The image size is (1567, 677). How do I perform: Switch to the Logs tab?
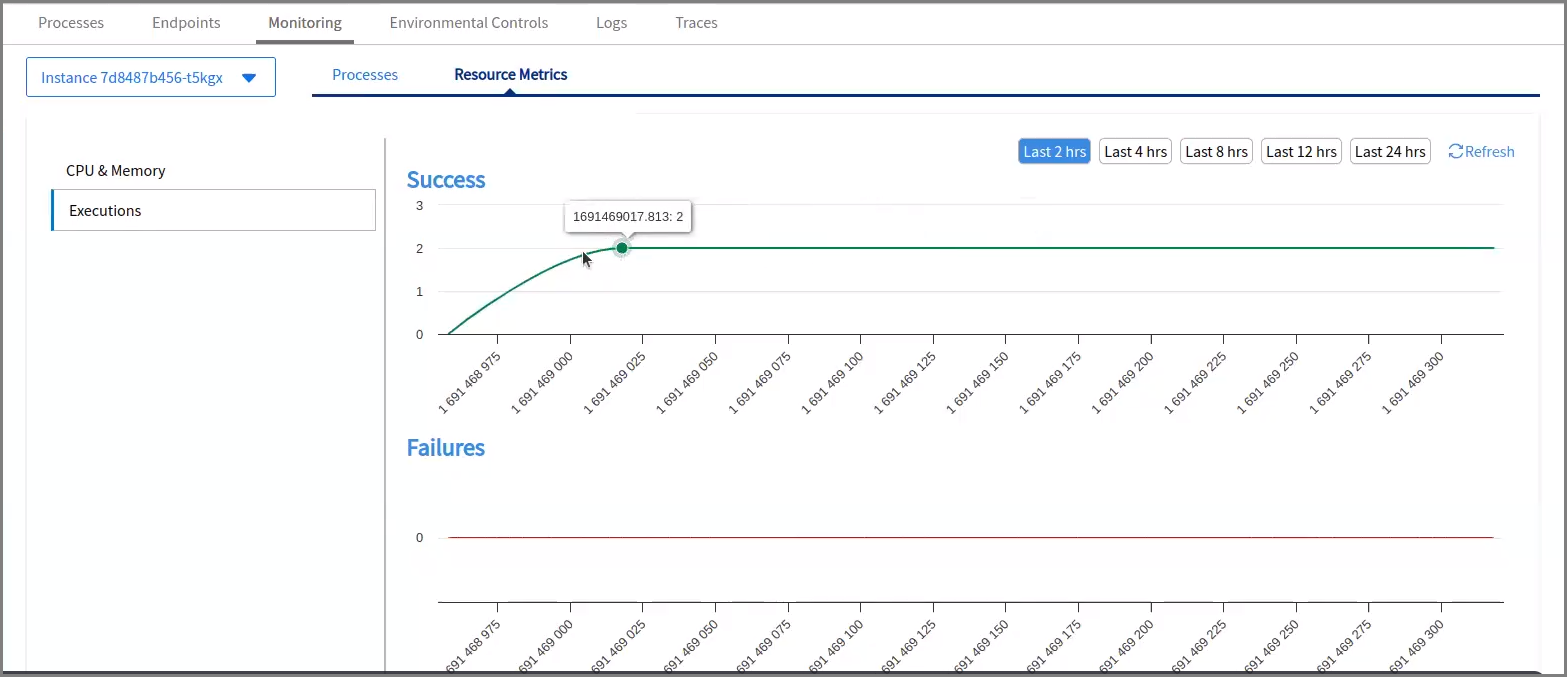(611, 22)
